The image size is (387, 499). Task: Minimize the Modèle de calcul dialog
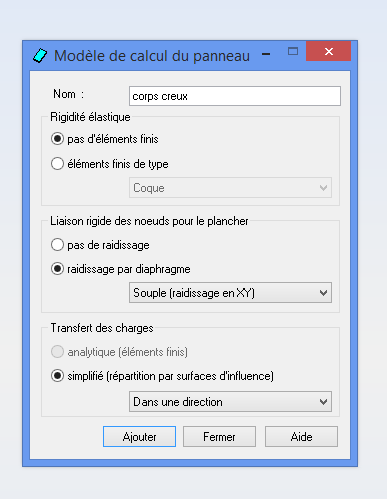click(266, 54)
